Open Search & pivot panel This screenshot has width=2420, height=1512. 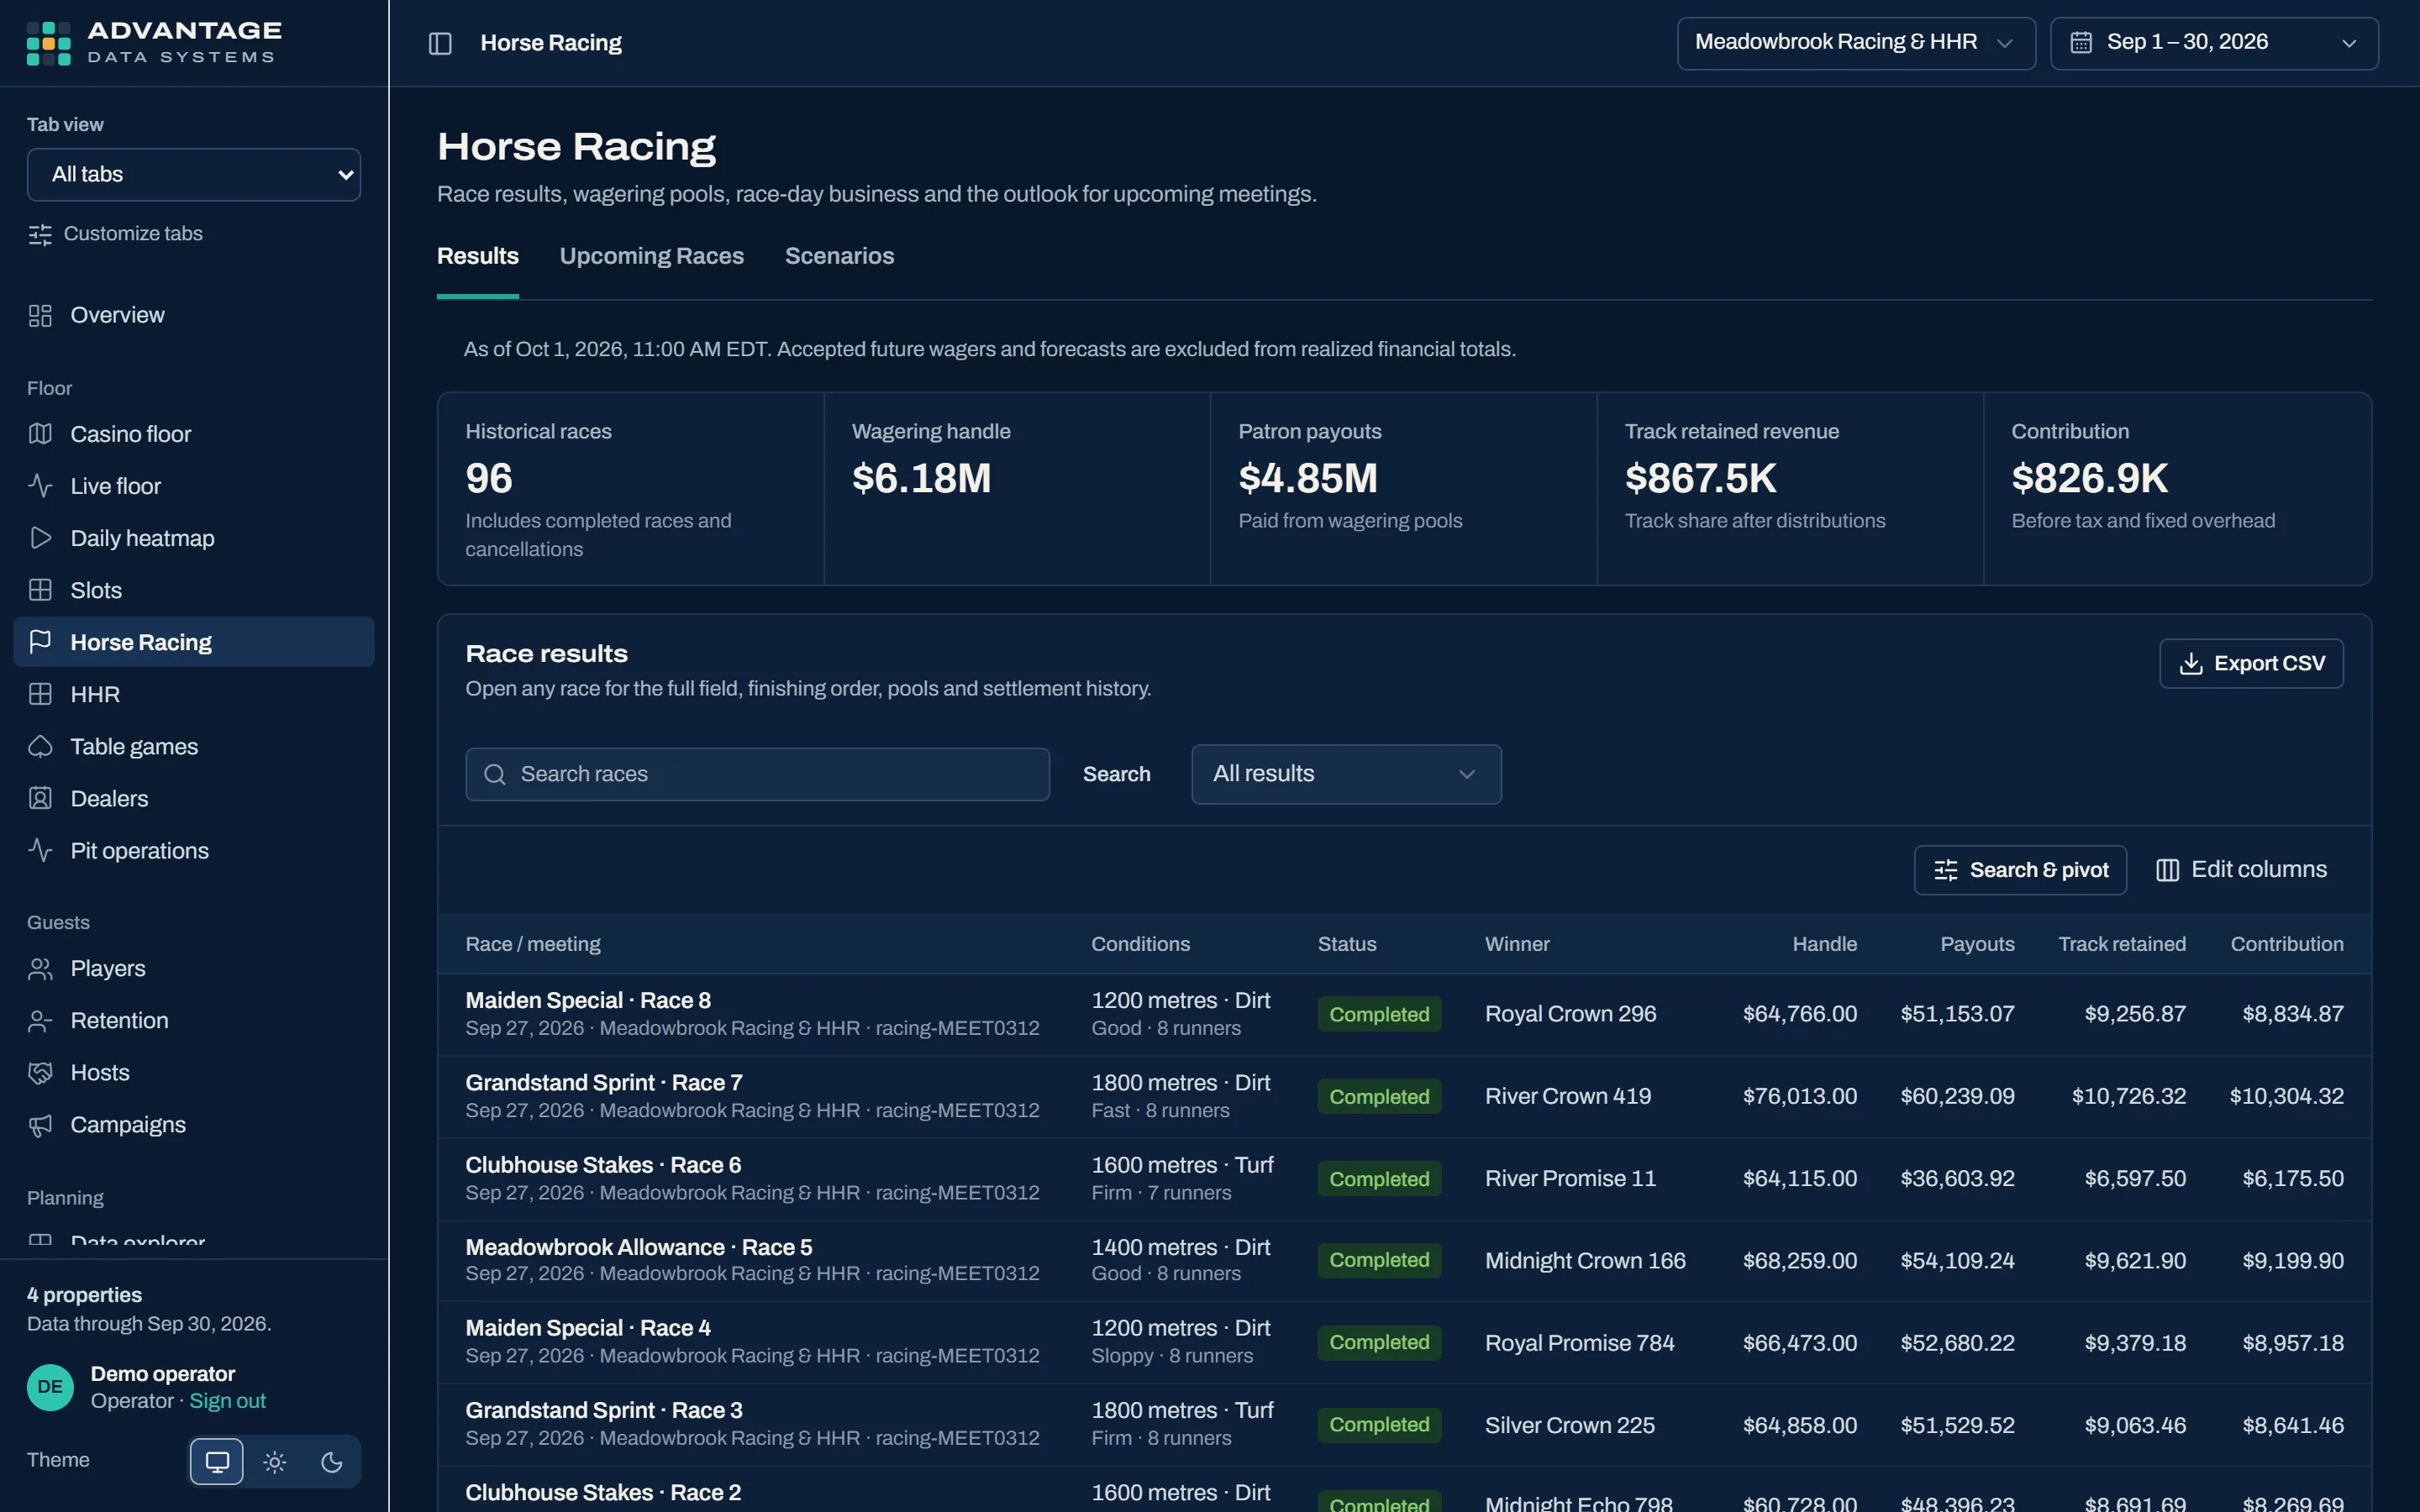pyautogui.click(x=2020, y=870)
